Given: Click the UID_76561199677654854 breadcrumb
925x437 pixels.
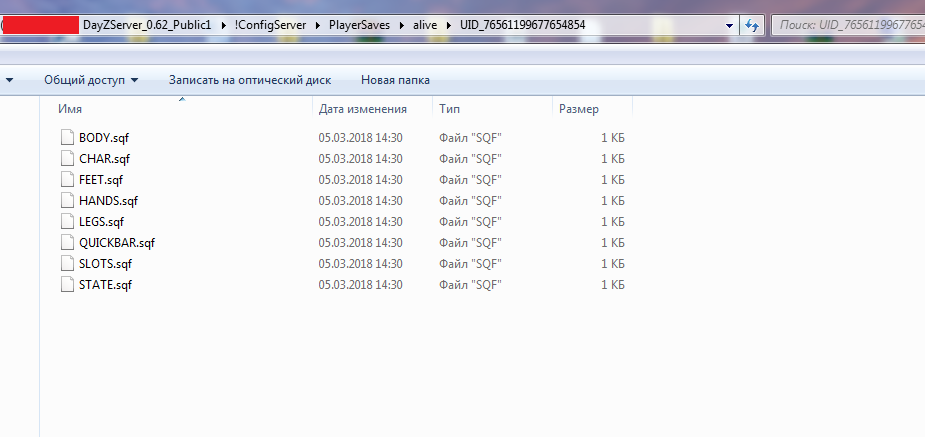Looking at the screenshot, I should click(x=522, y=25).
